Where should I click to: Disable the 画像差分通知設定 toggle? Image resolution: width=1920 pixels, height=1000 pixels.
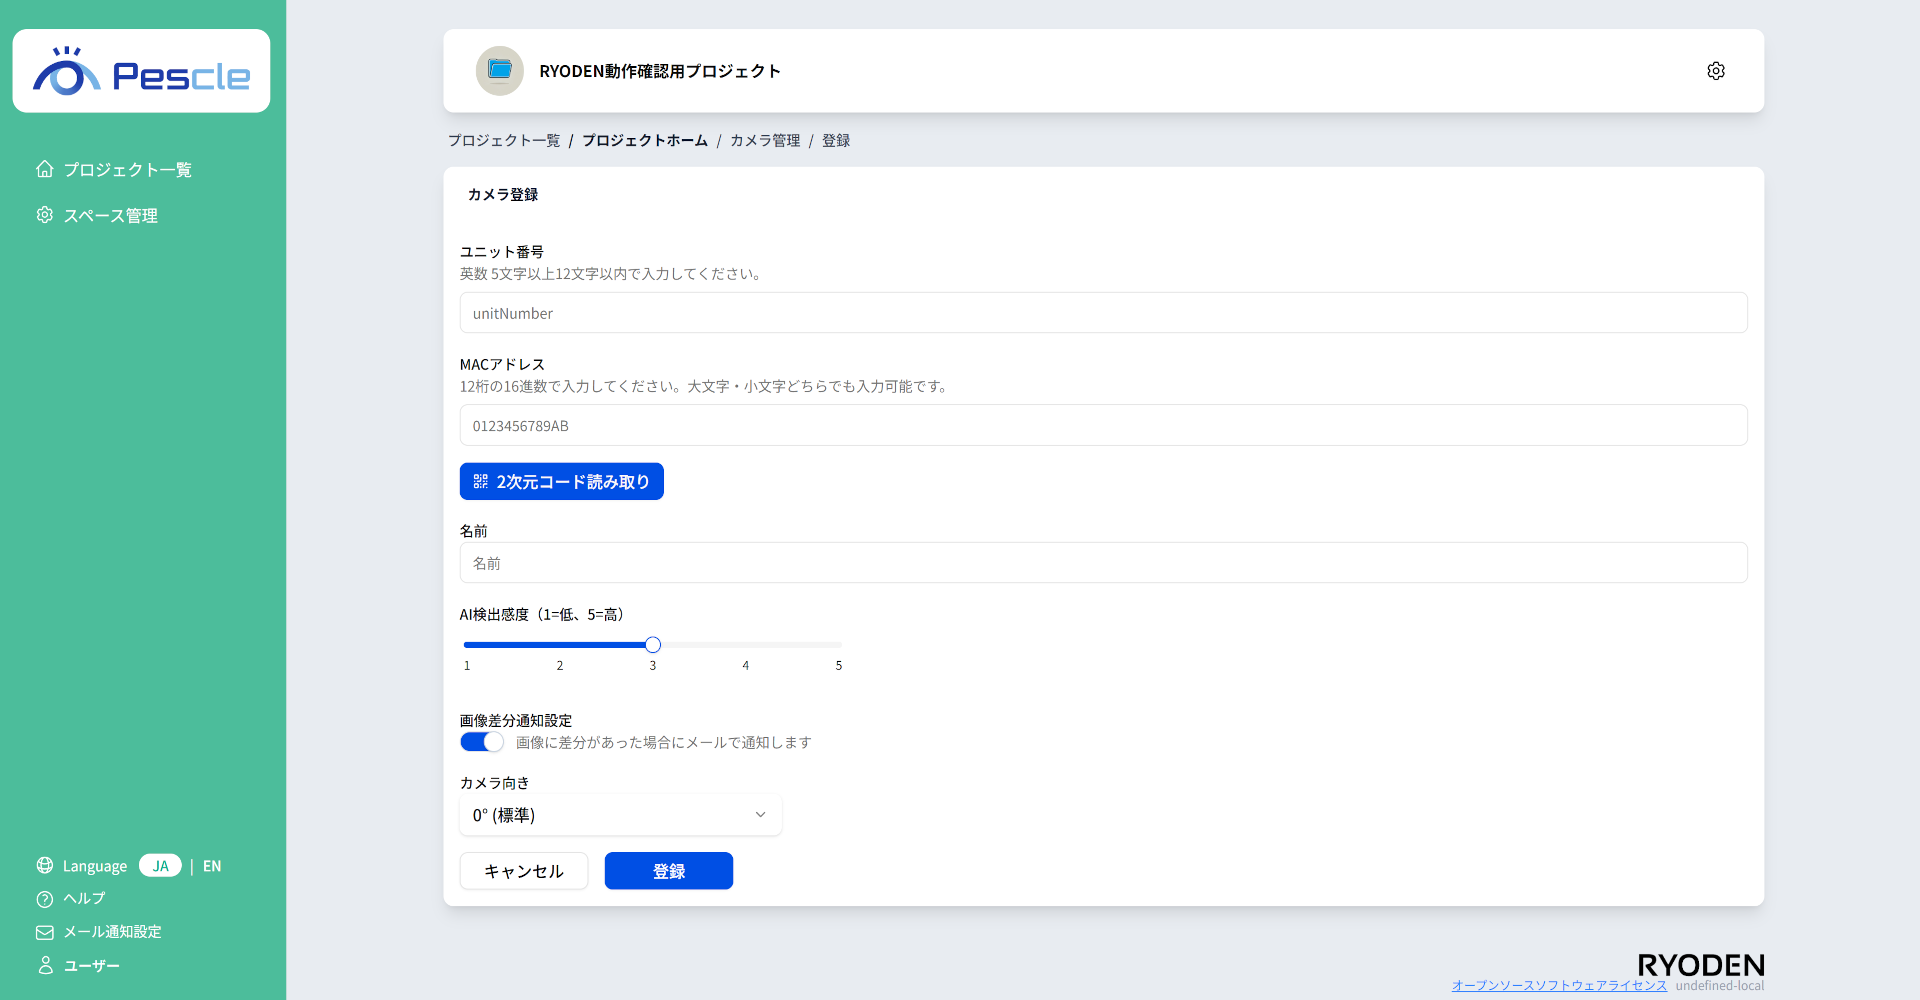481,741
